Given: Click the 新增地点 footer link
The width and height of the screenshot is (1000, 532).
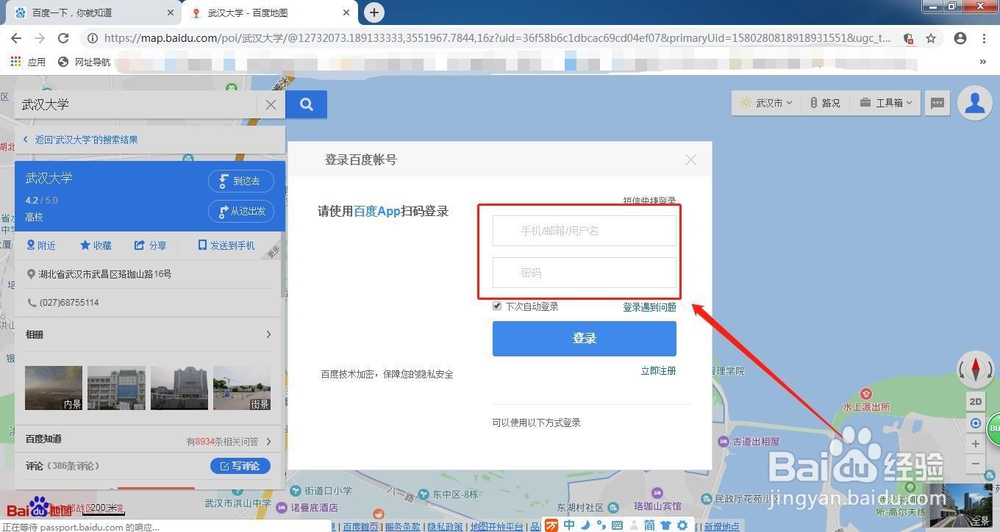Looking at the screenshot, I should pyautogui.click(x=721, y=526).
